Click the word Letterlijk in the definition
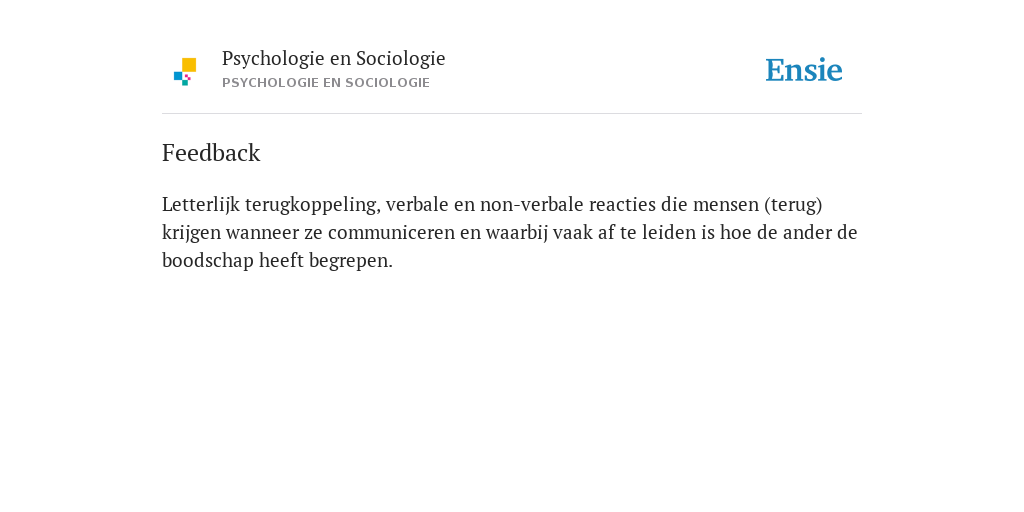This screenshot has height=512, width=1024. [201, 204]
